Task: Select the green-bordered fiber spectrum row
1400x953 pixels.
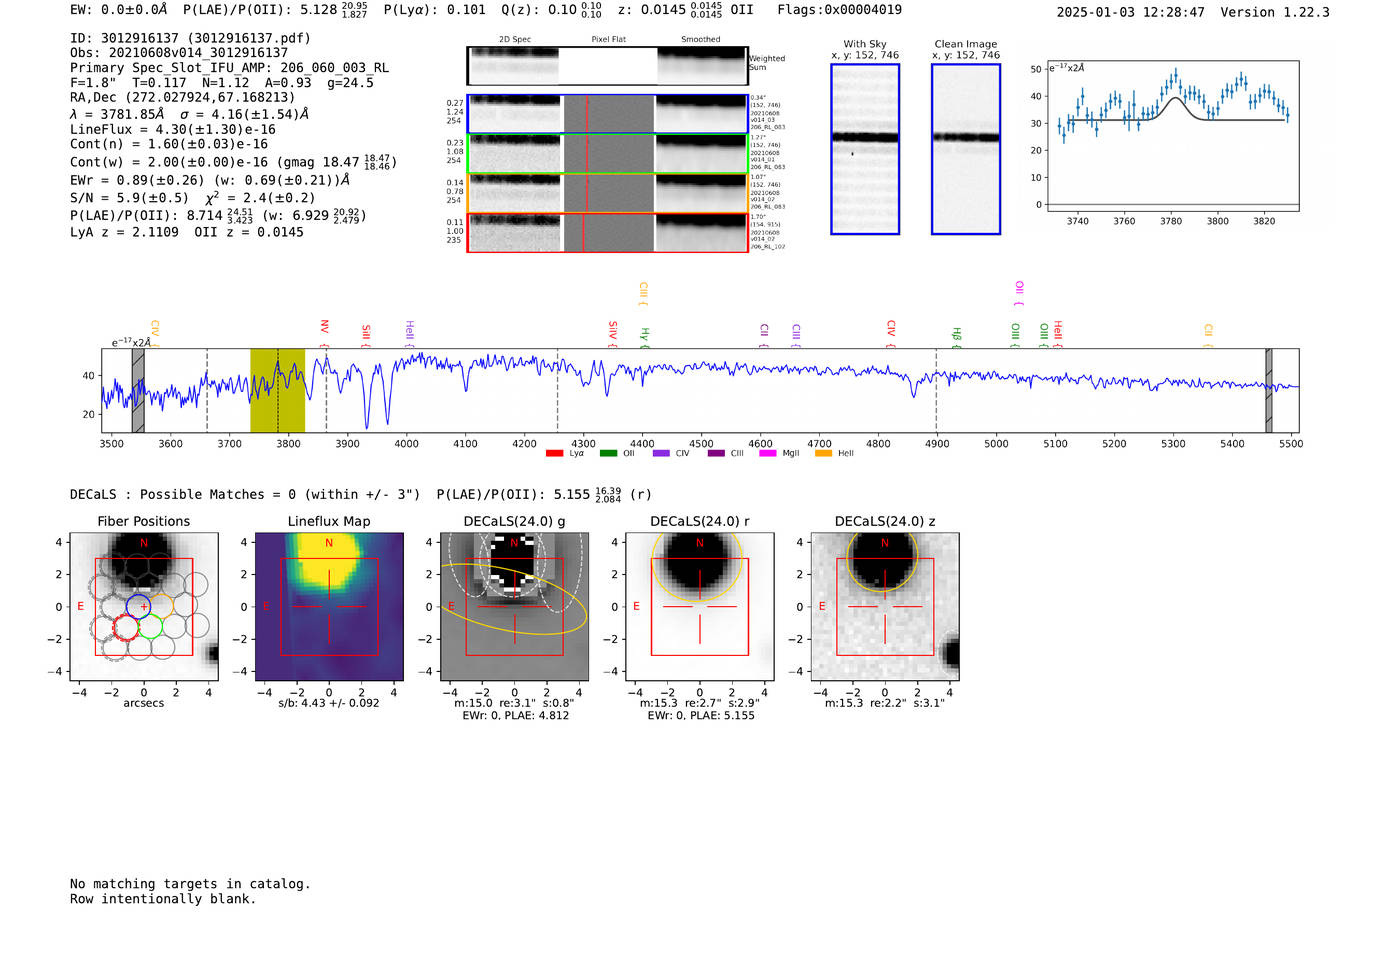Action: tap(607, 154)
